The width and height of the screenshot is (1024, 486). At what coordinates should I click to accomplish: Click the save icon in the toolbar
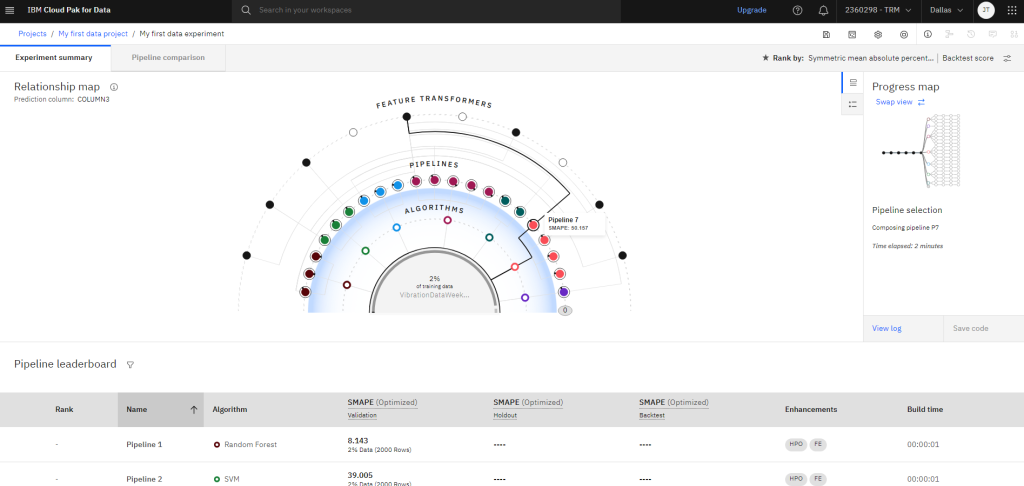click(x=826, y=34)
